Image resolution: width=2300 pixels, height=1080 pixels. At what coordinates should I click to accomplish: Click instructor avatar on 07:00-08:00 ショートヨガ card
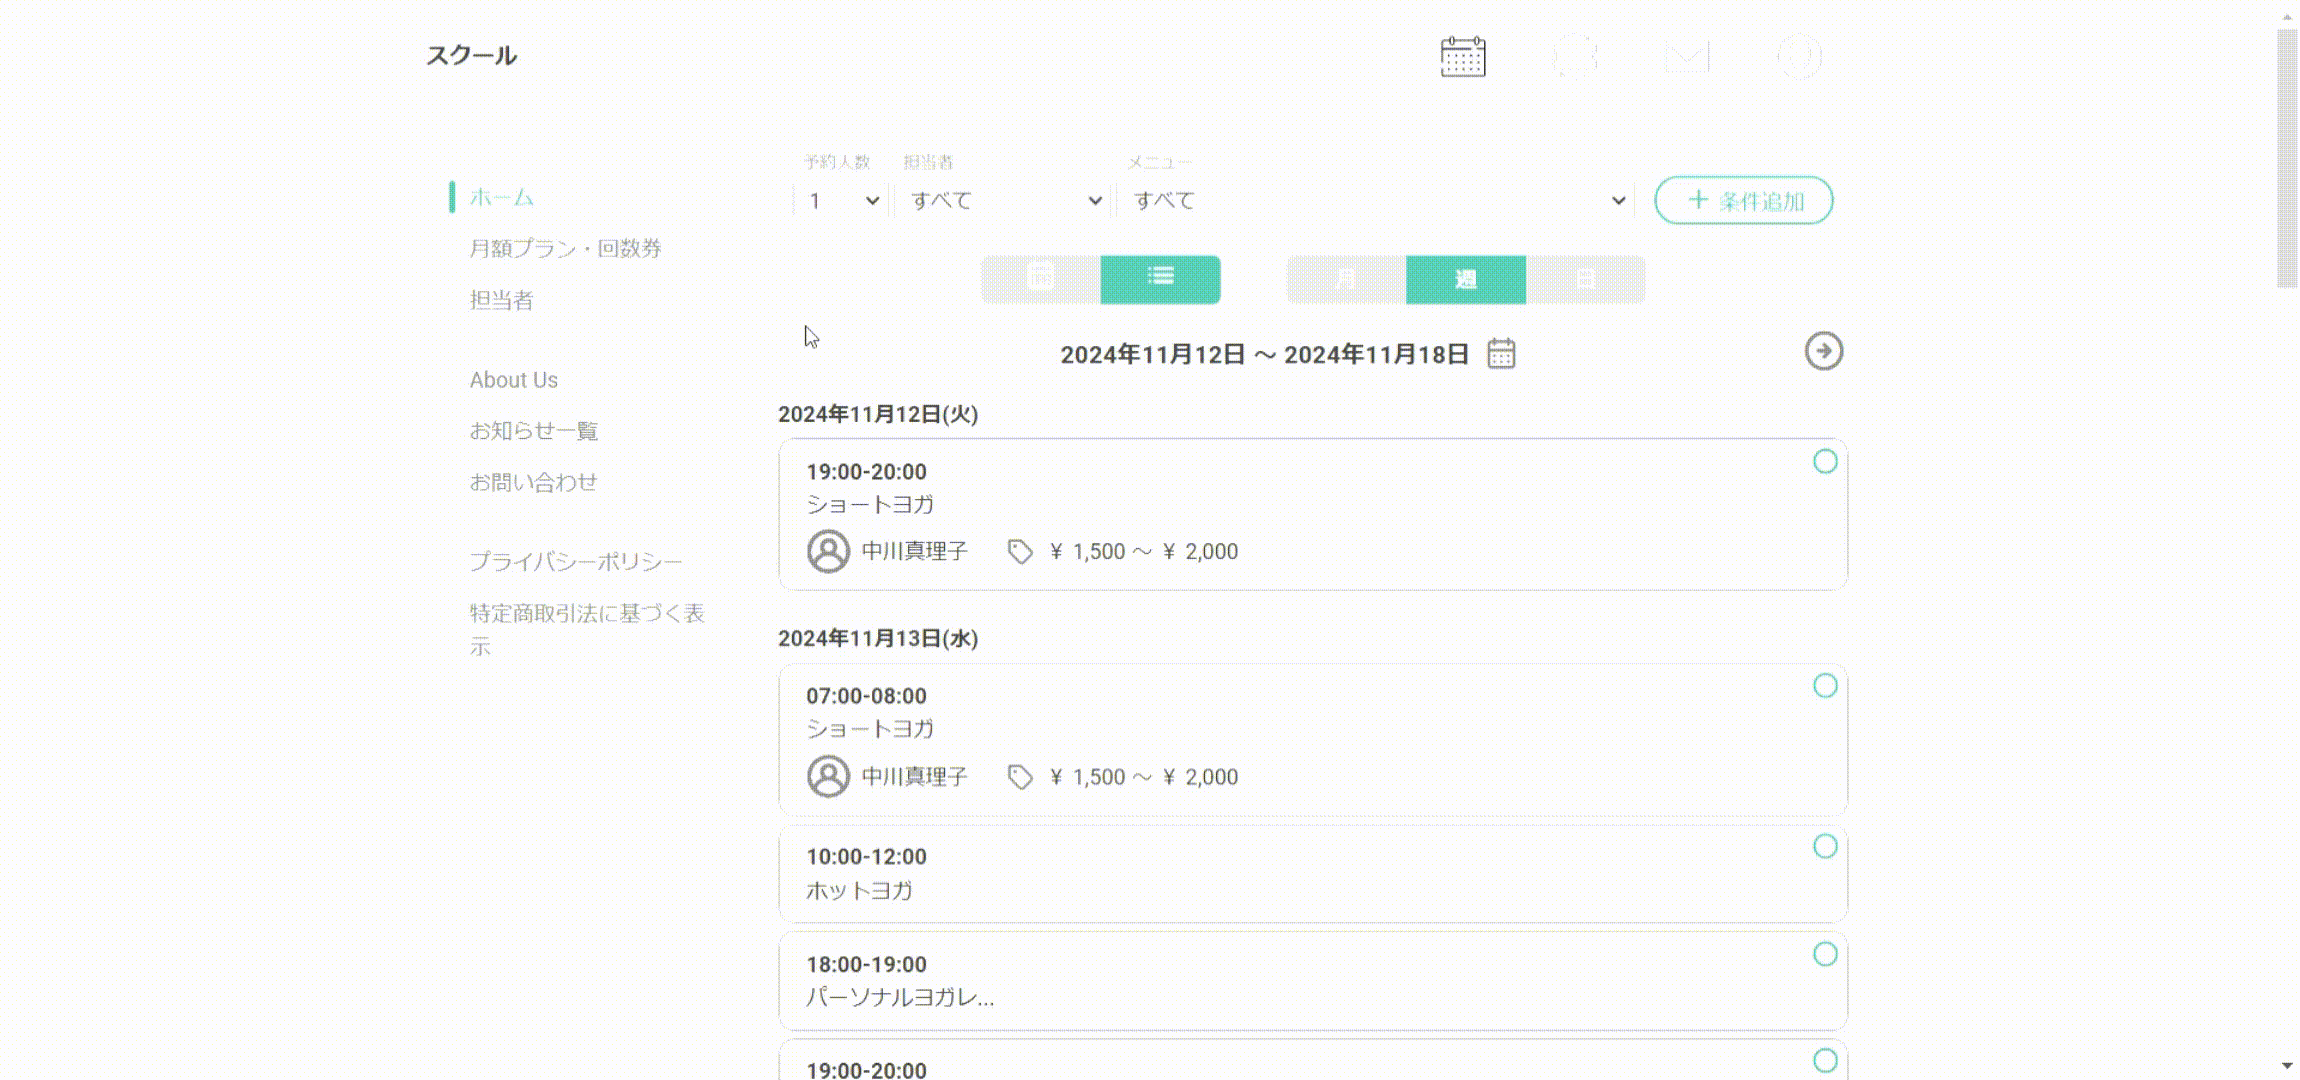[x=828, y=776]
